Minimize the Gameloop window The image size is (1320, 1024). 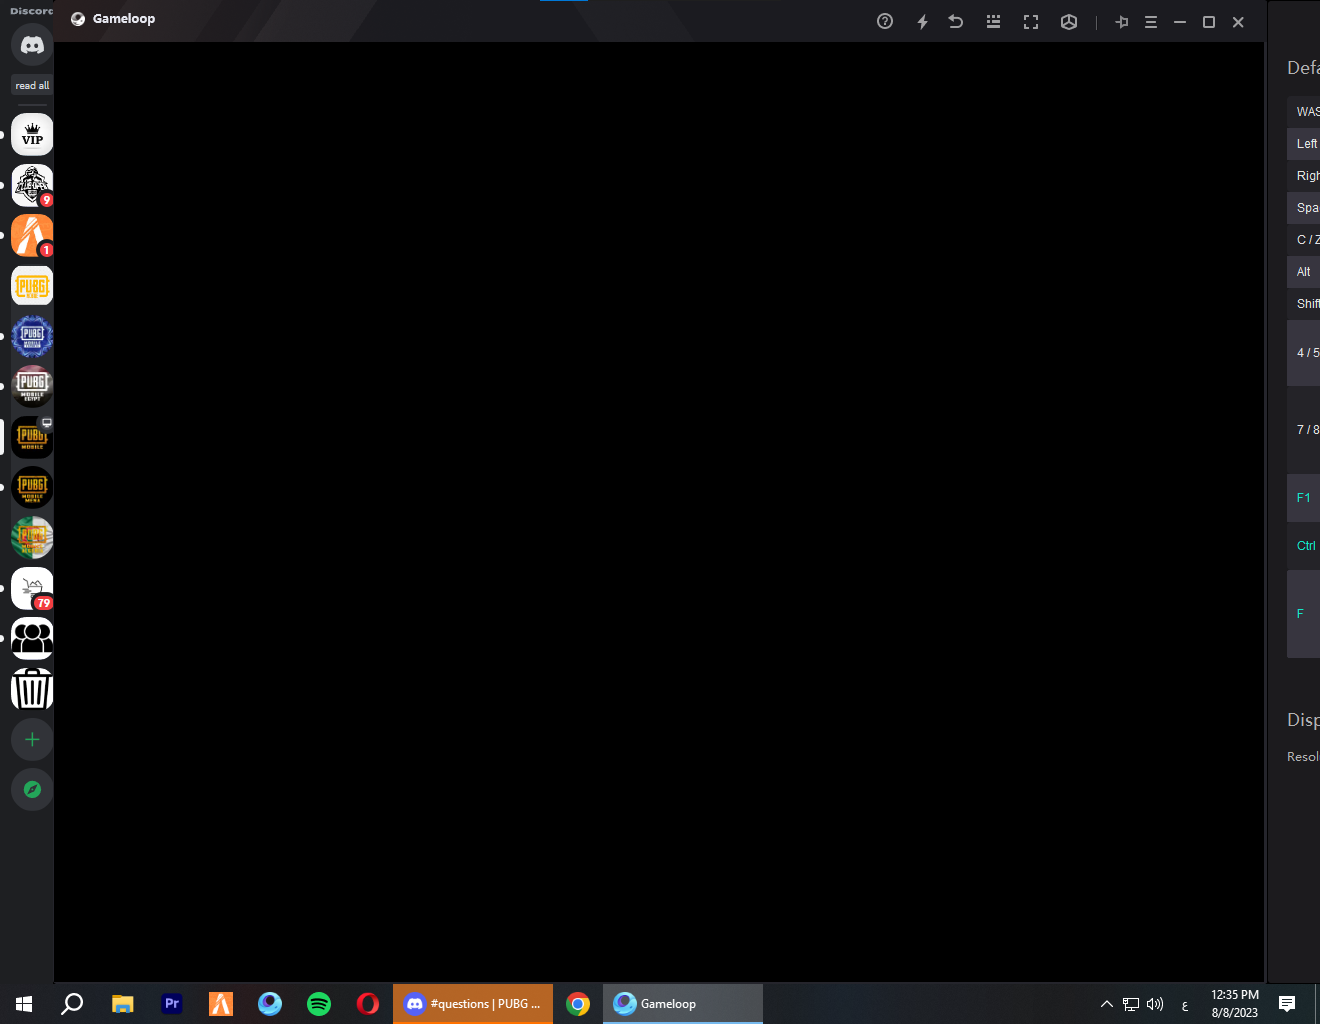tap(1180, 22)
